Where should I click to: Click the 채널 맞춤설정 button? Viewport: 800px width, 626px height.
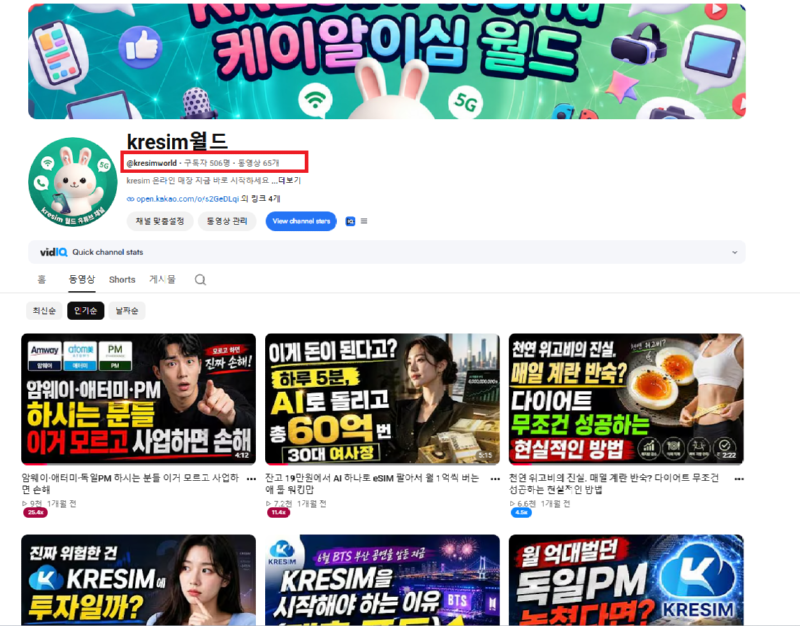click(x=160, y=221)
